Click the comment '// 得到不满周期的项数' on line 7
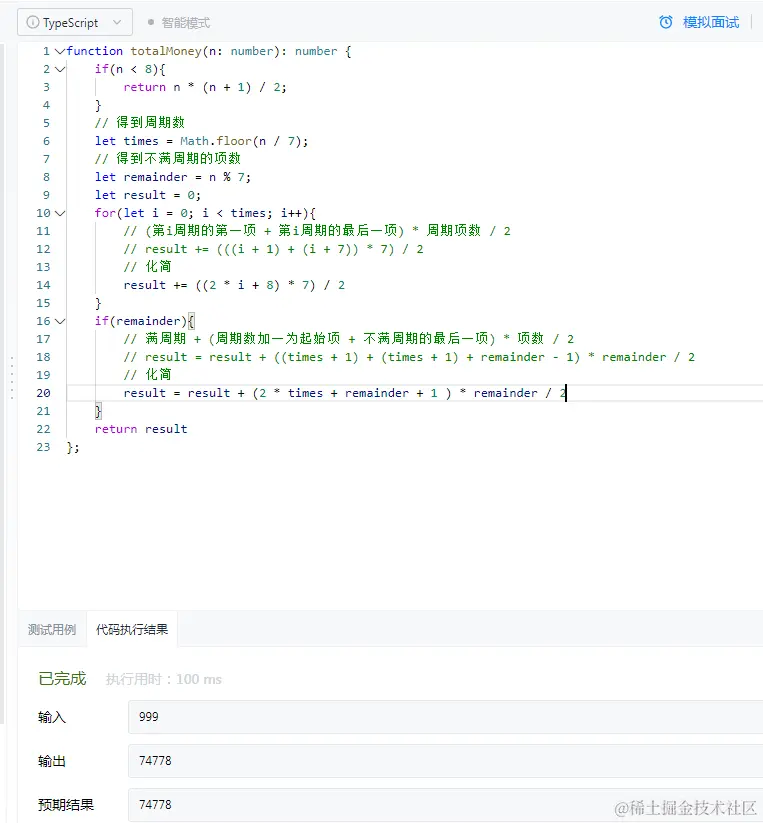The width and height of the screenshot is (763, 823). 167,159
